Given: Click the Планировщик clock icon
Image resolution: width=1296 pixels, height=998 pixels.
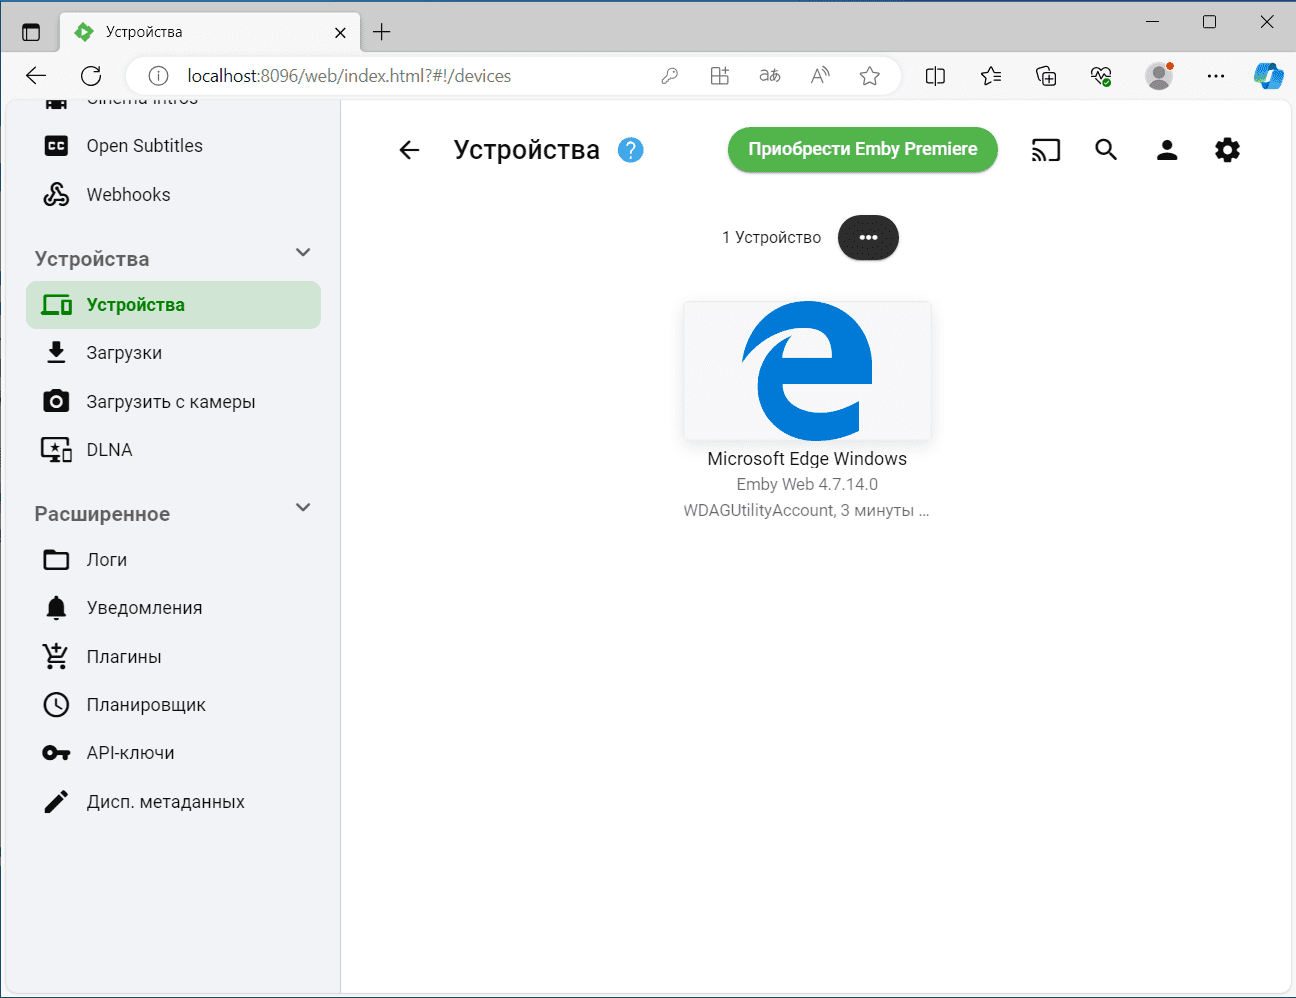Looking at the screenshot, I should point(56,705).
